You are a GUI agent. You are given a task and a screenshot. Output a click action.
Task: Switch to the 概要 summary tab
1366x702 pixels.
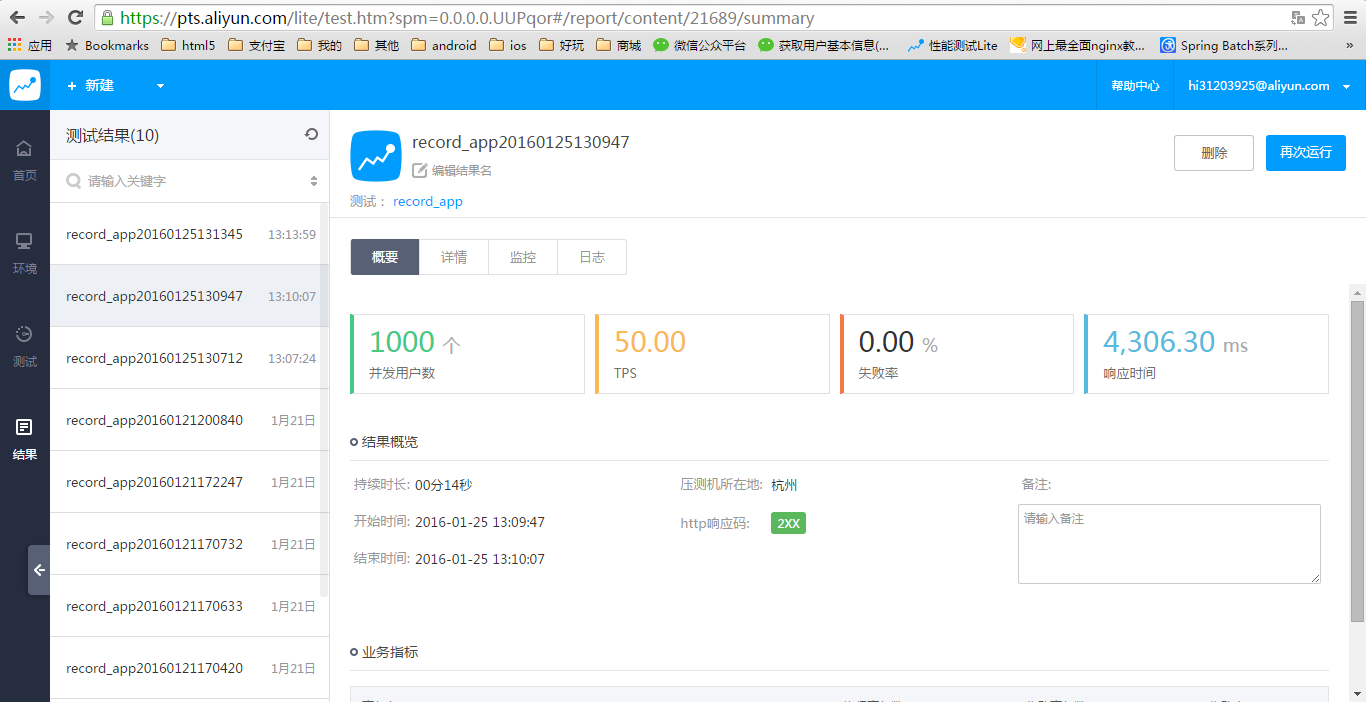tap(385, 257)
